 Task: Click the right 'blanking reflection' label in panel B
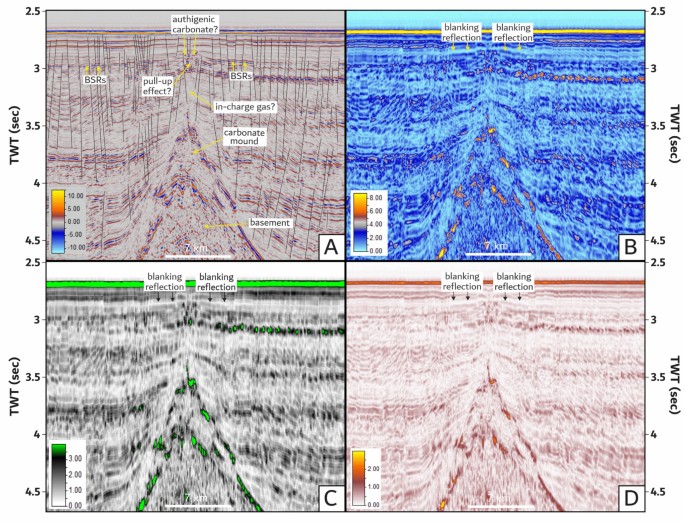click(513, 32)
